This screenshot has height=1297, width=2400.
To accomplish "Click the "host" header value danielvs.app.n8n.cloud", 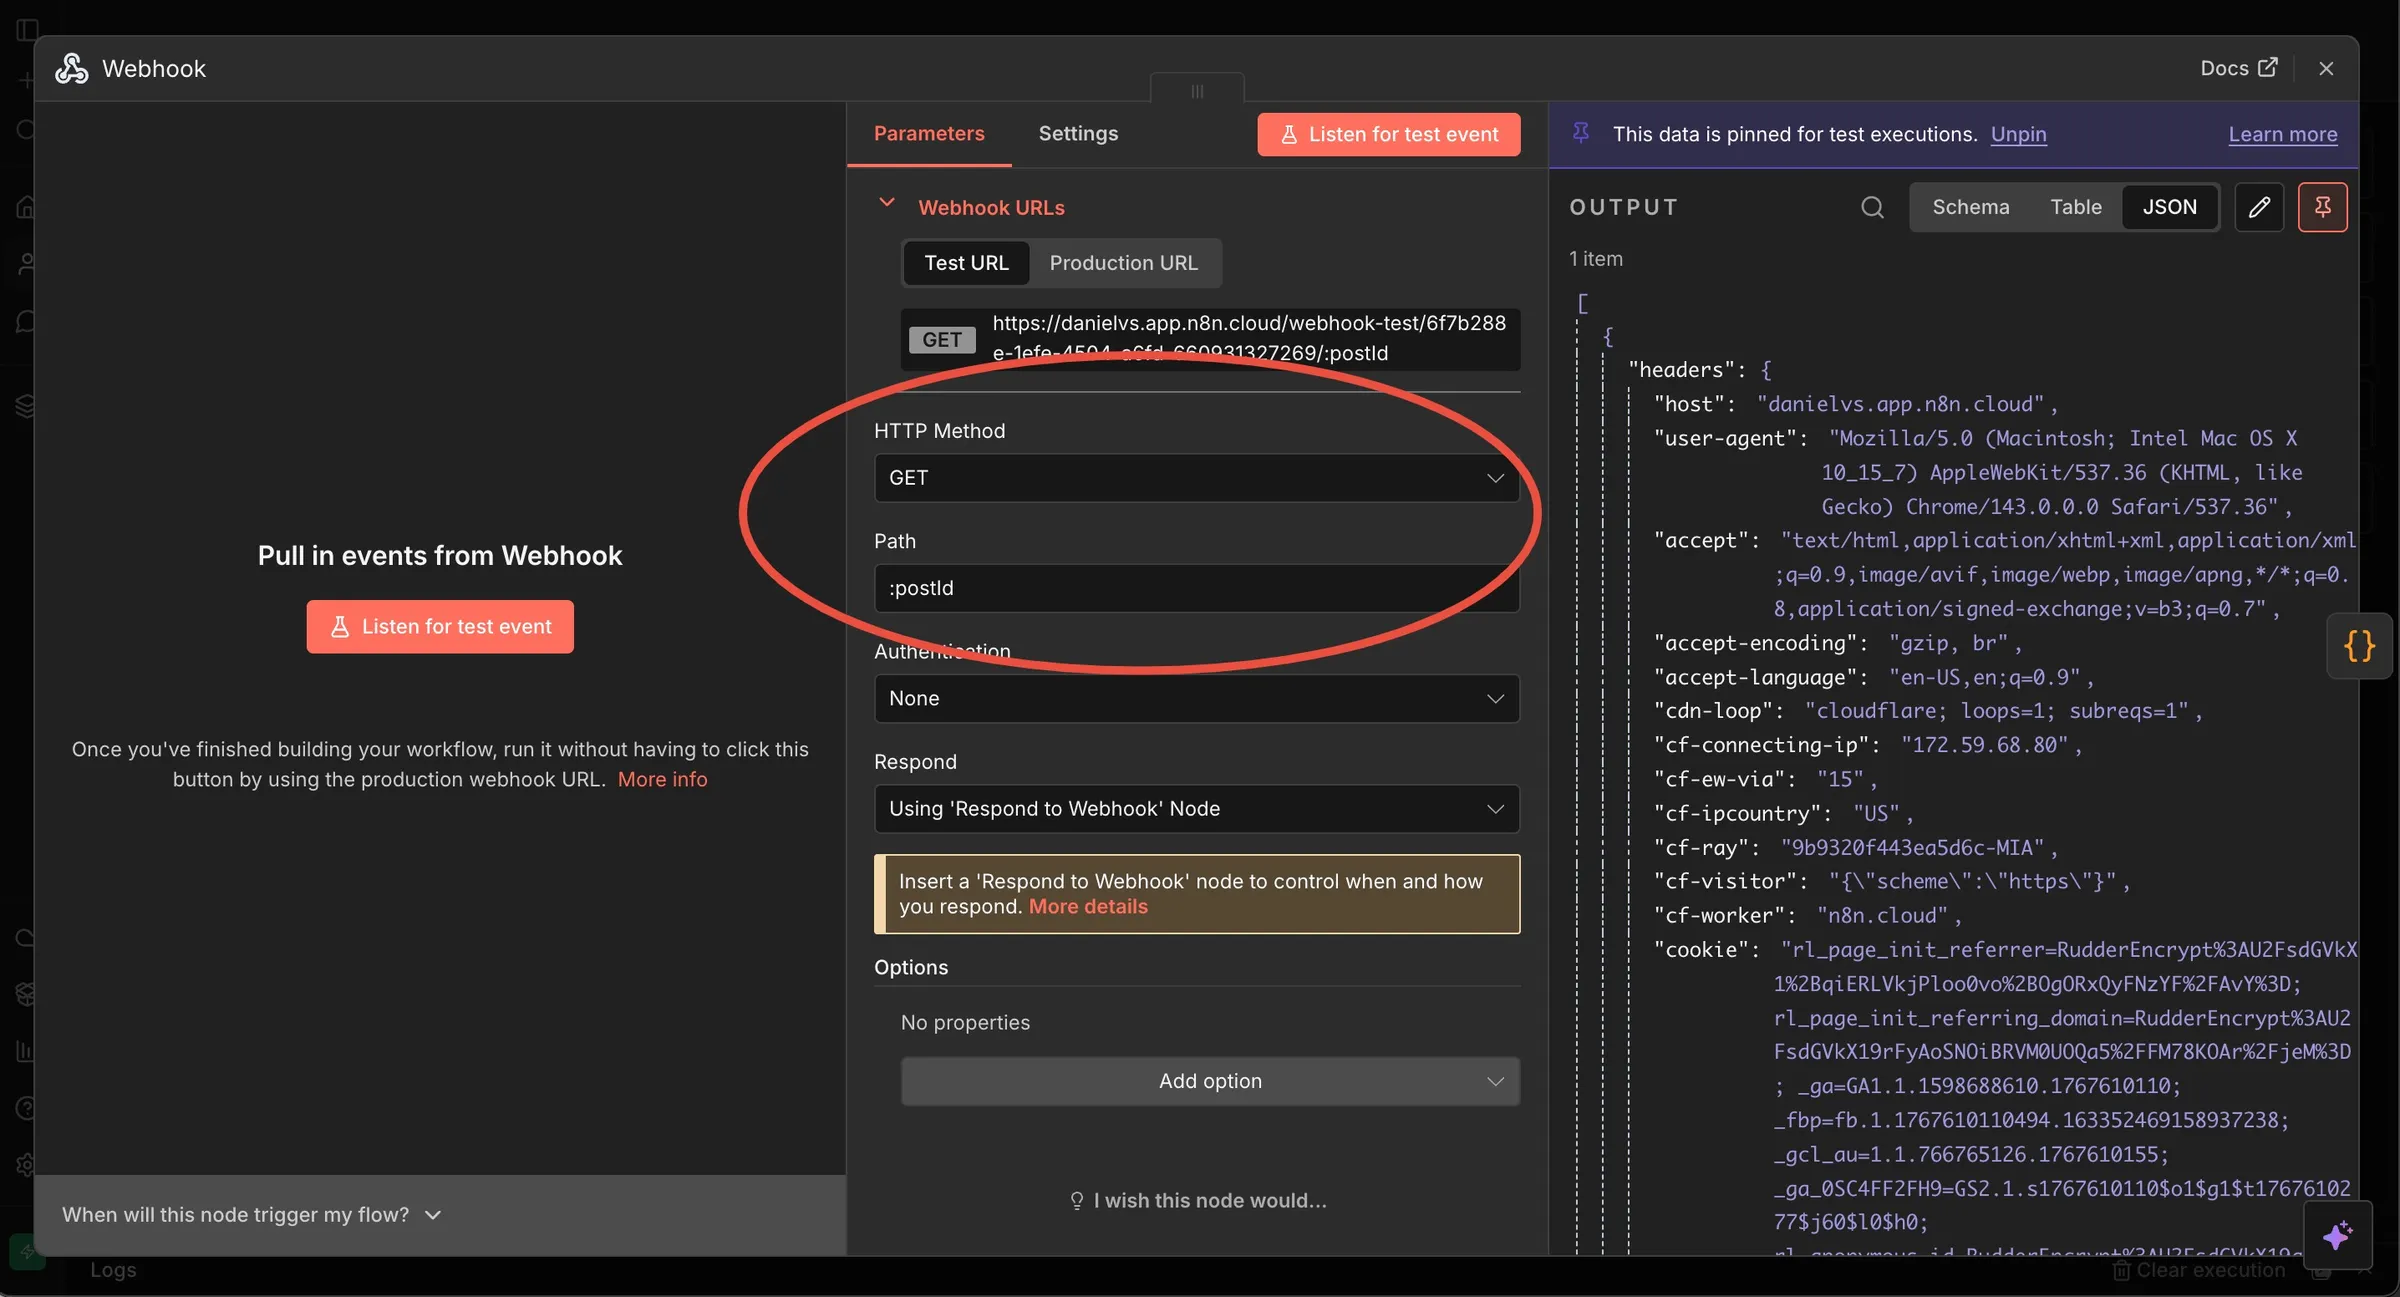I will (1900, 404).
